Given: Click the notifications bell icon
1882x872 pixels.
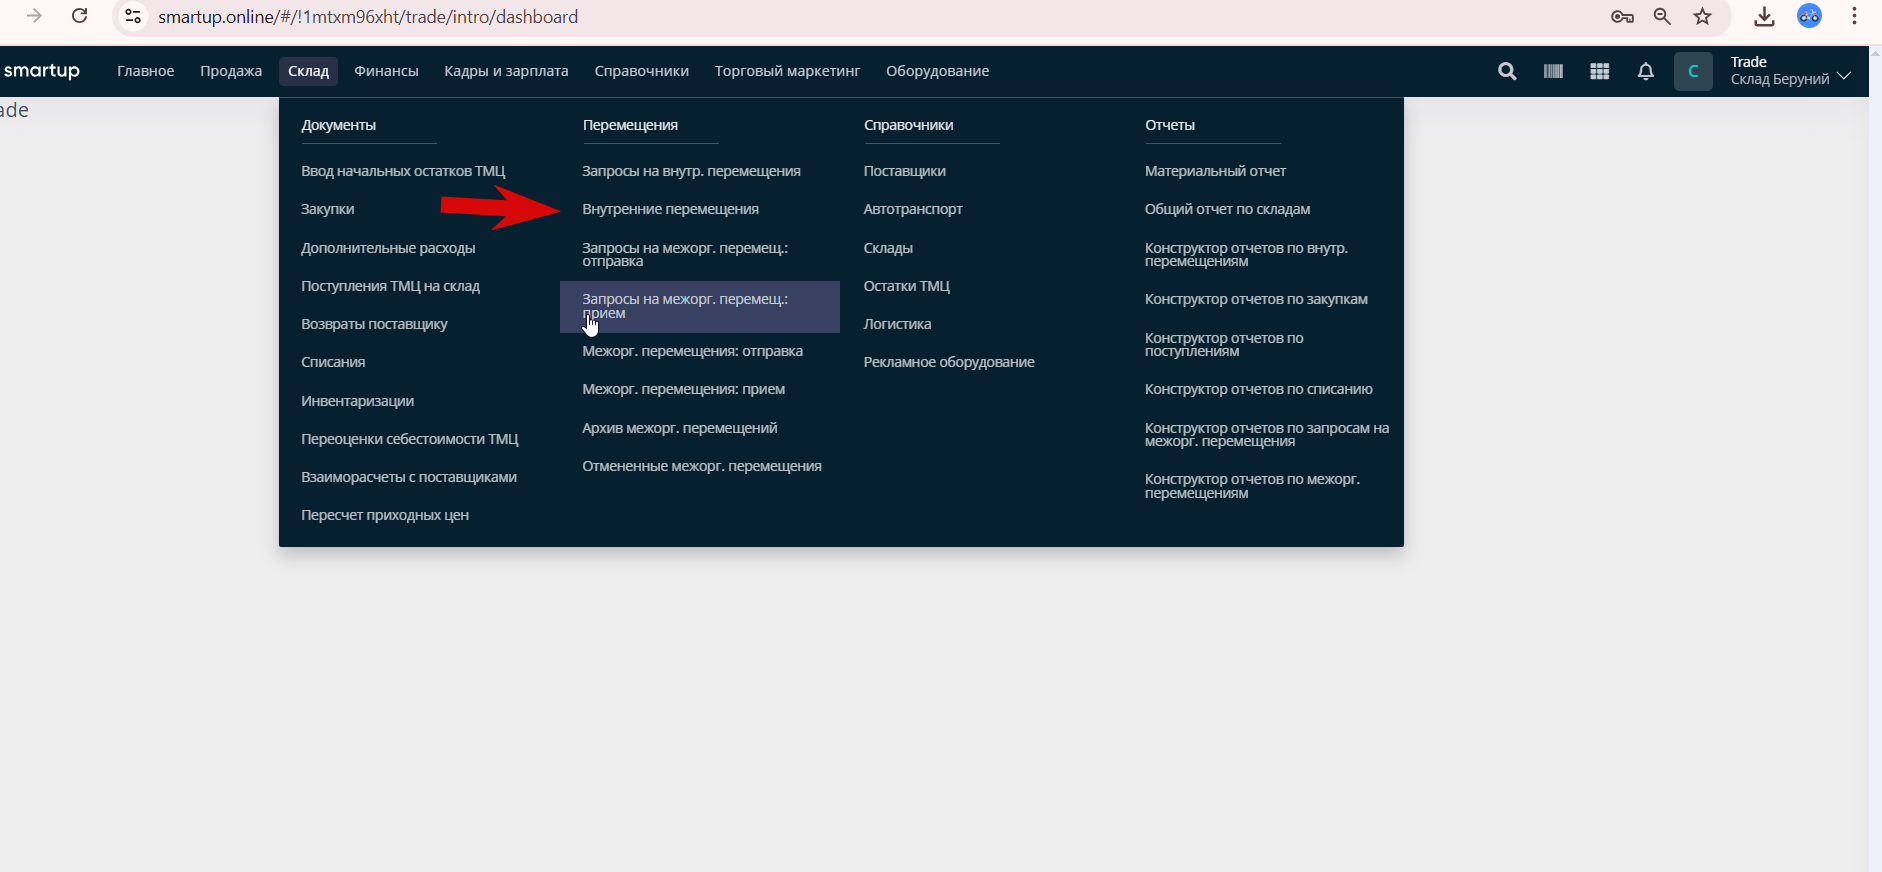Looking at the screenshot, I should tap(1646, 71).
